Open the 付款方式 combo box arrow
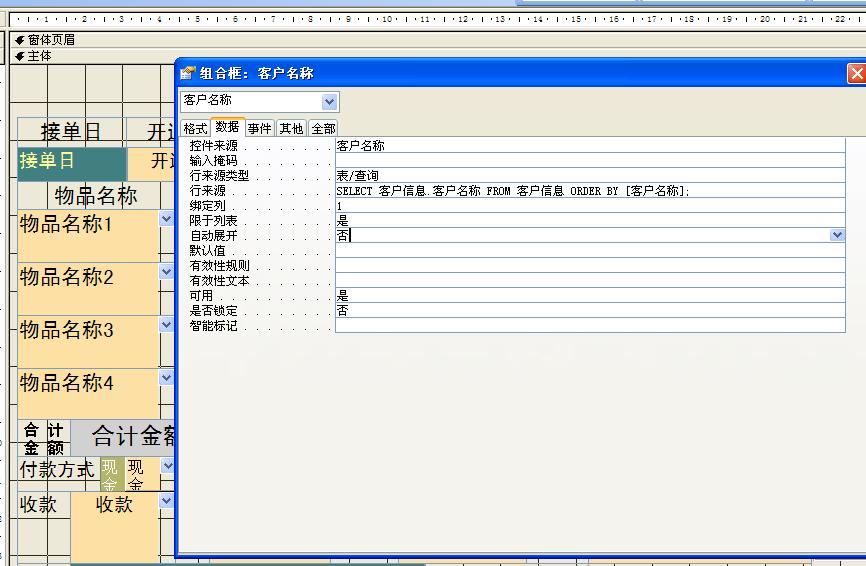Viewport: 866px width, 566px height. pos(167,466)
